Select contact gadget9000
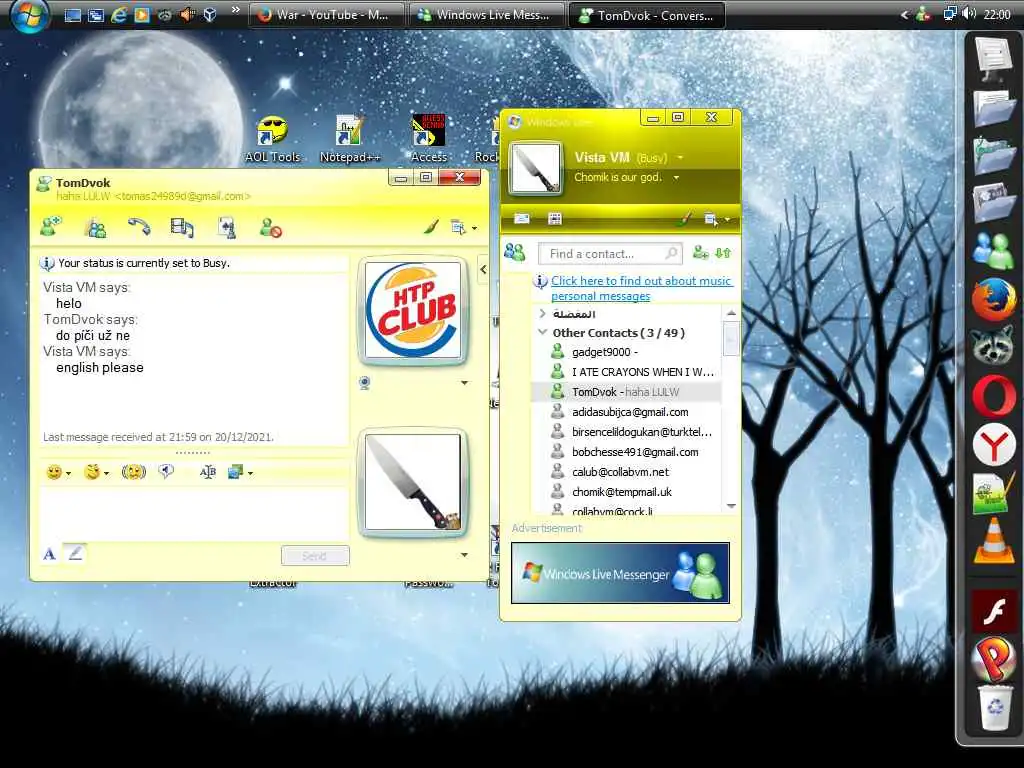Screen dimensions: 1024x768 coord(604,352)
